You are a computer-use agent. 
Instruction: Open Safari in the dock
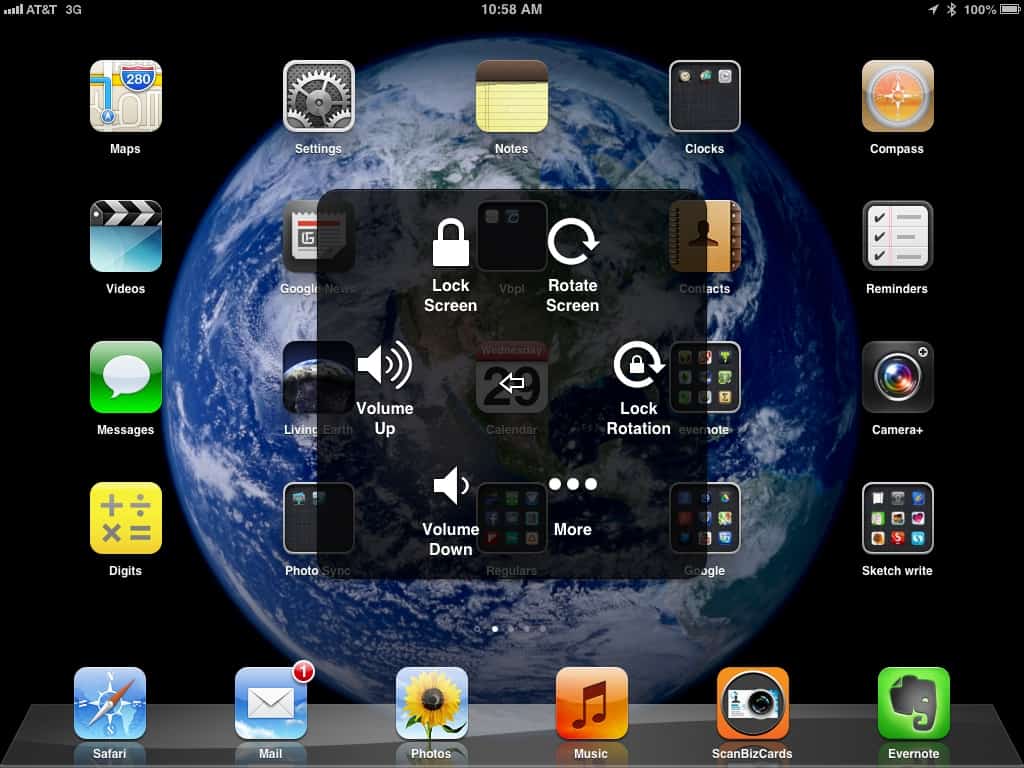point(110,703)
